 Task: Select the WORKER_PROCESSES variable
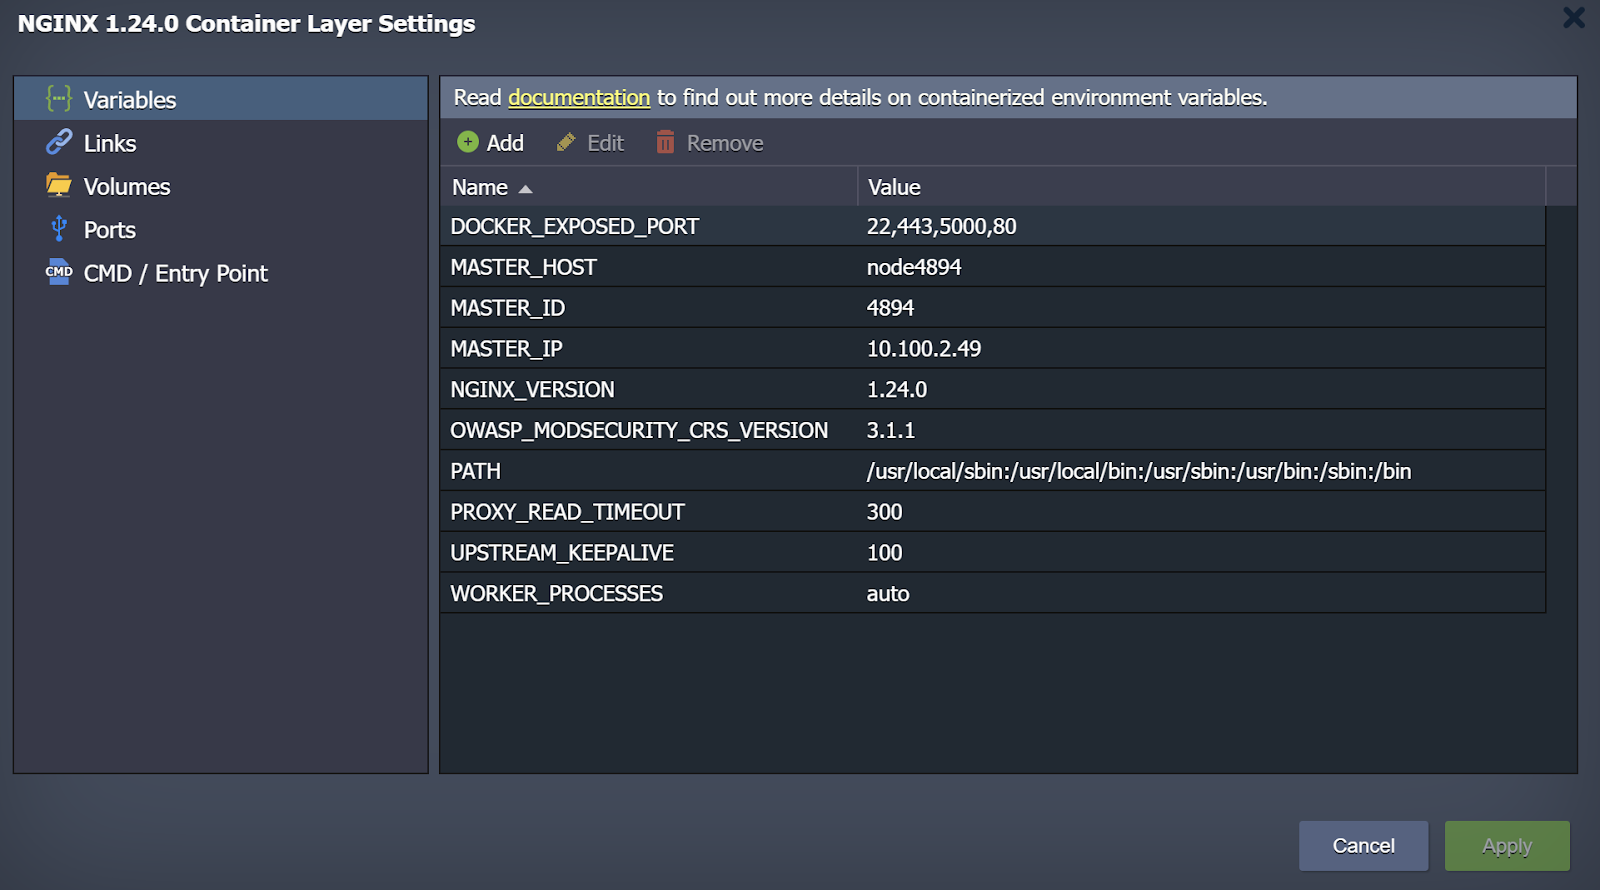click(x=556, y=594)
